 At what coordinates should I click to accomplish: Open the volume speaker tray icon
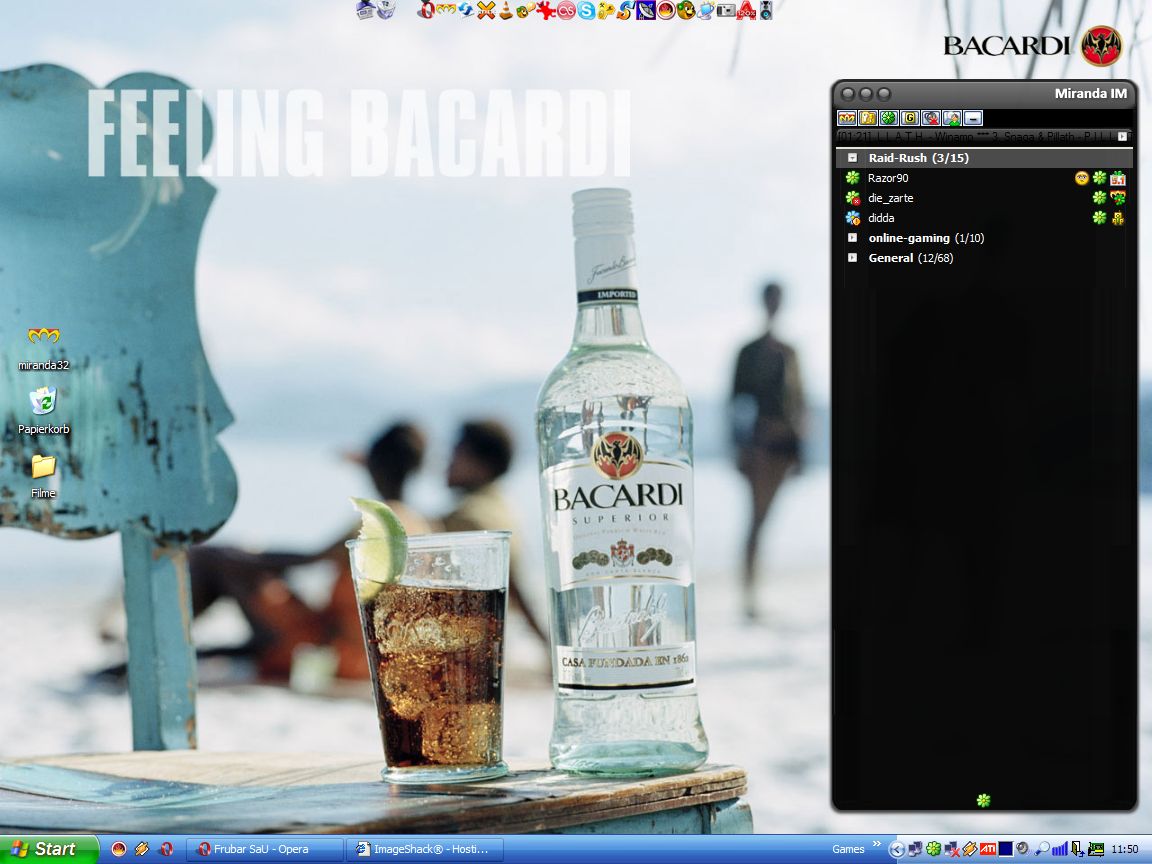1023,849
